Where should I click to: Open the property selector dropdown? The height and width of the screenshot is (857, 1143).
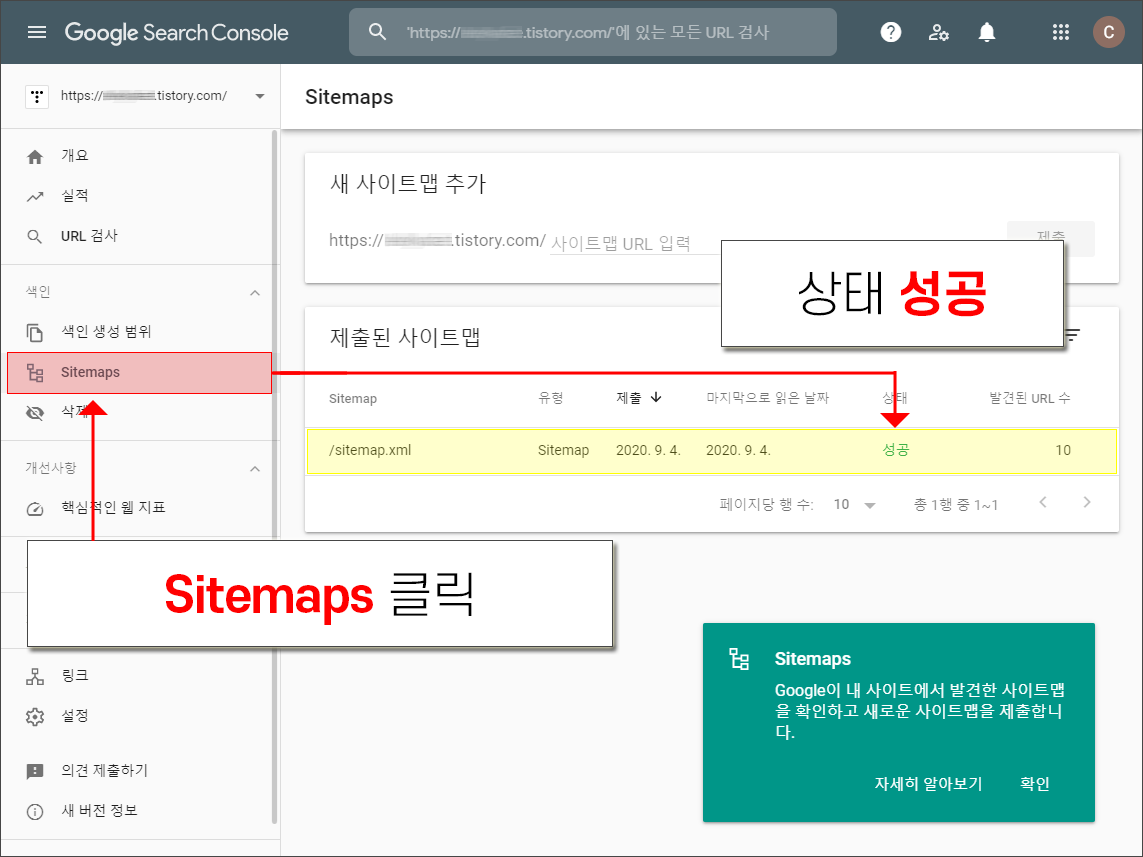259,96
